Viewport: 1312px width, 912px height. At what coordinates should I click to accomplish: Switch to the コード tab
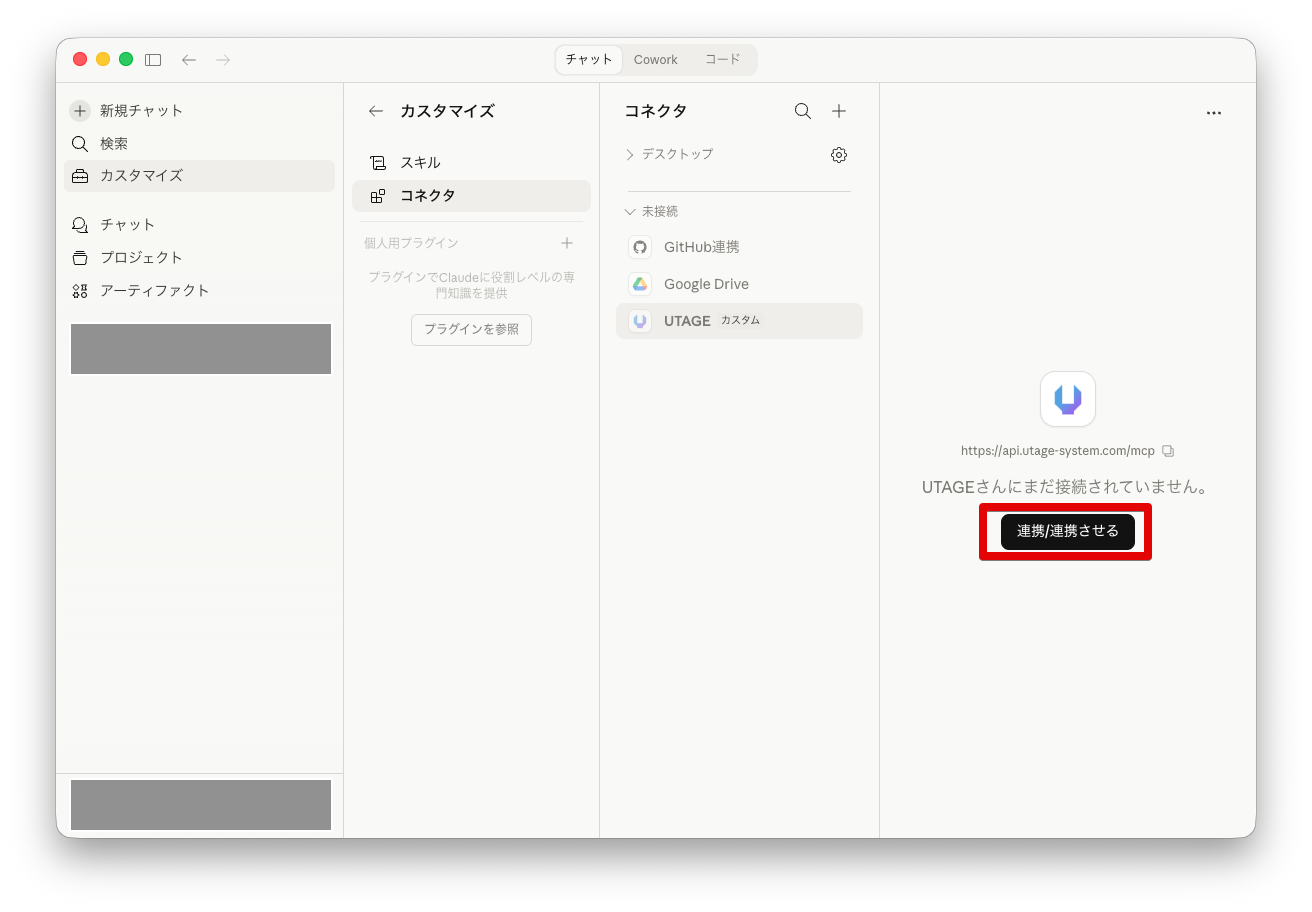(722, 60)
